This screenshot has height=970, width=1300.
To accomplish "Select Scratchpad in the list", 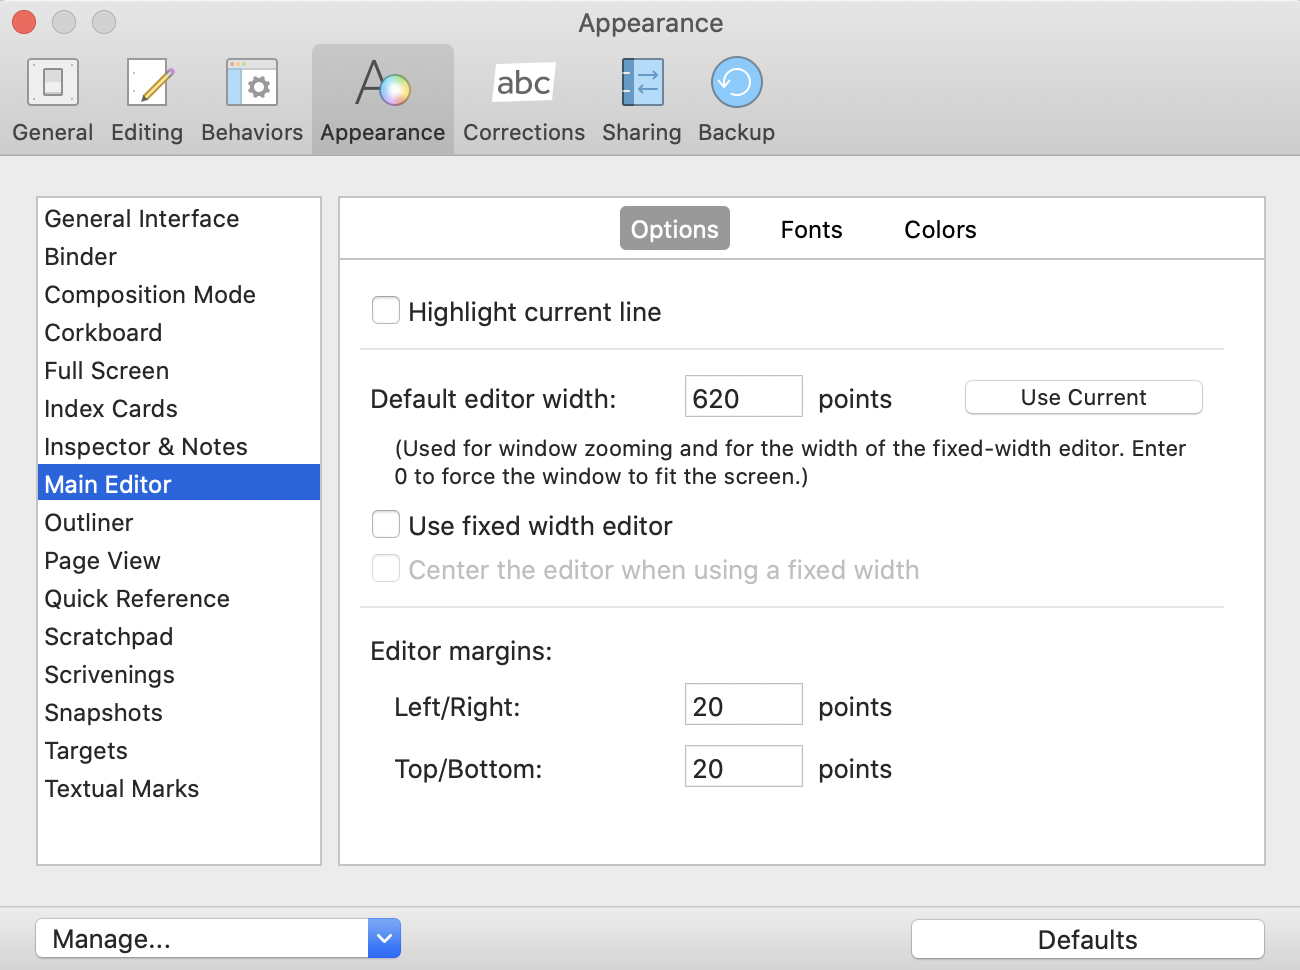I will click(x=179, y=637).
